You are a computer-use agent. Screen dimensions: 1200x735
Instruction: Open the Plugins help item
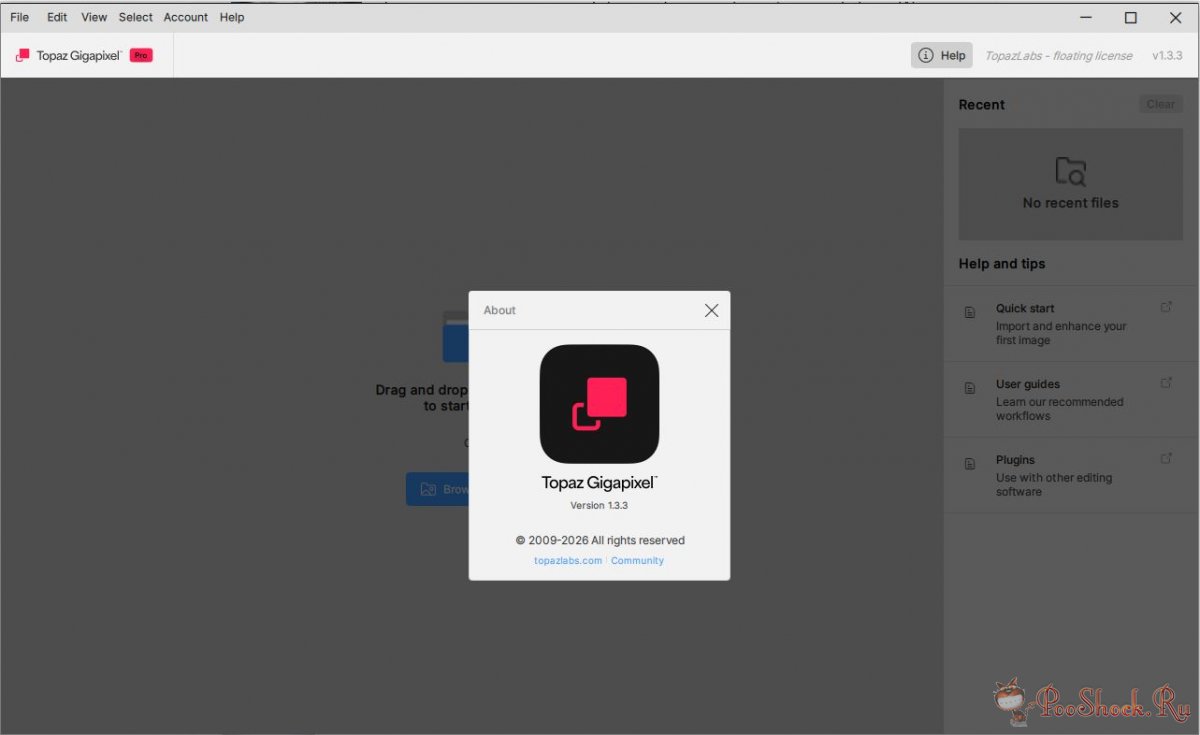coord(1071,475)
